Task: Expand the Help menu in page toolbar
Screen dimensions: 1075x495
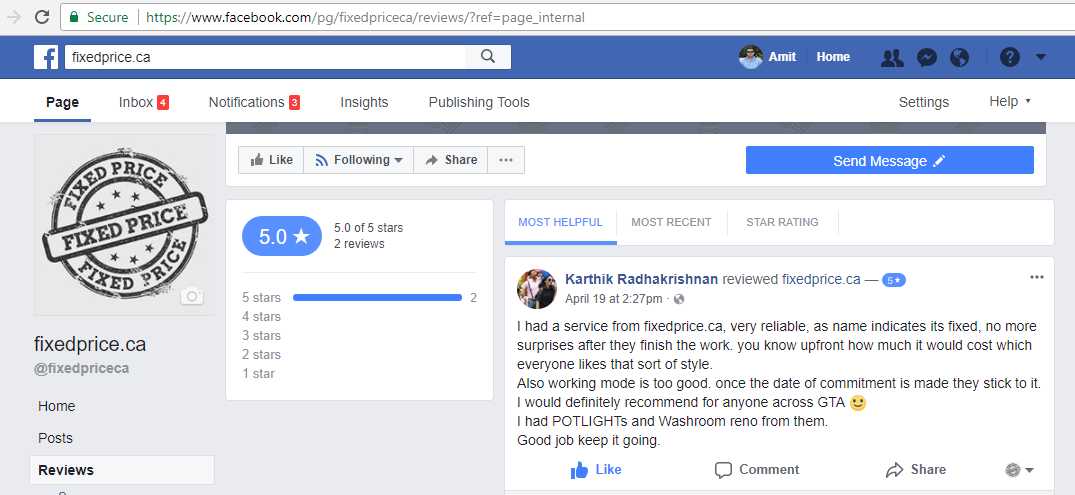Action: pos(1009,102)
